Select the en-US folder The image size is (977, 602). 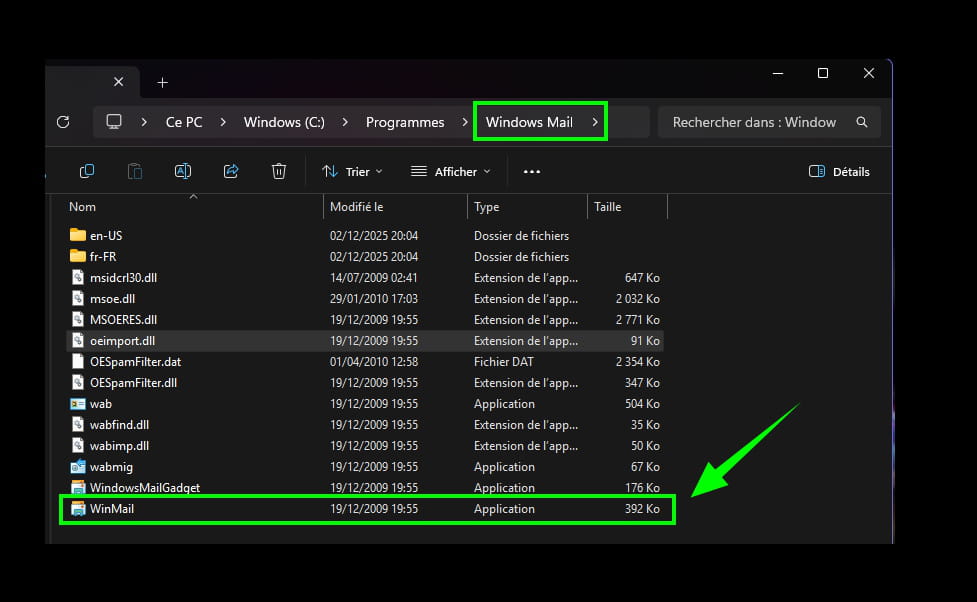tap(105, 236)
